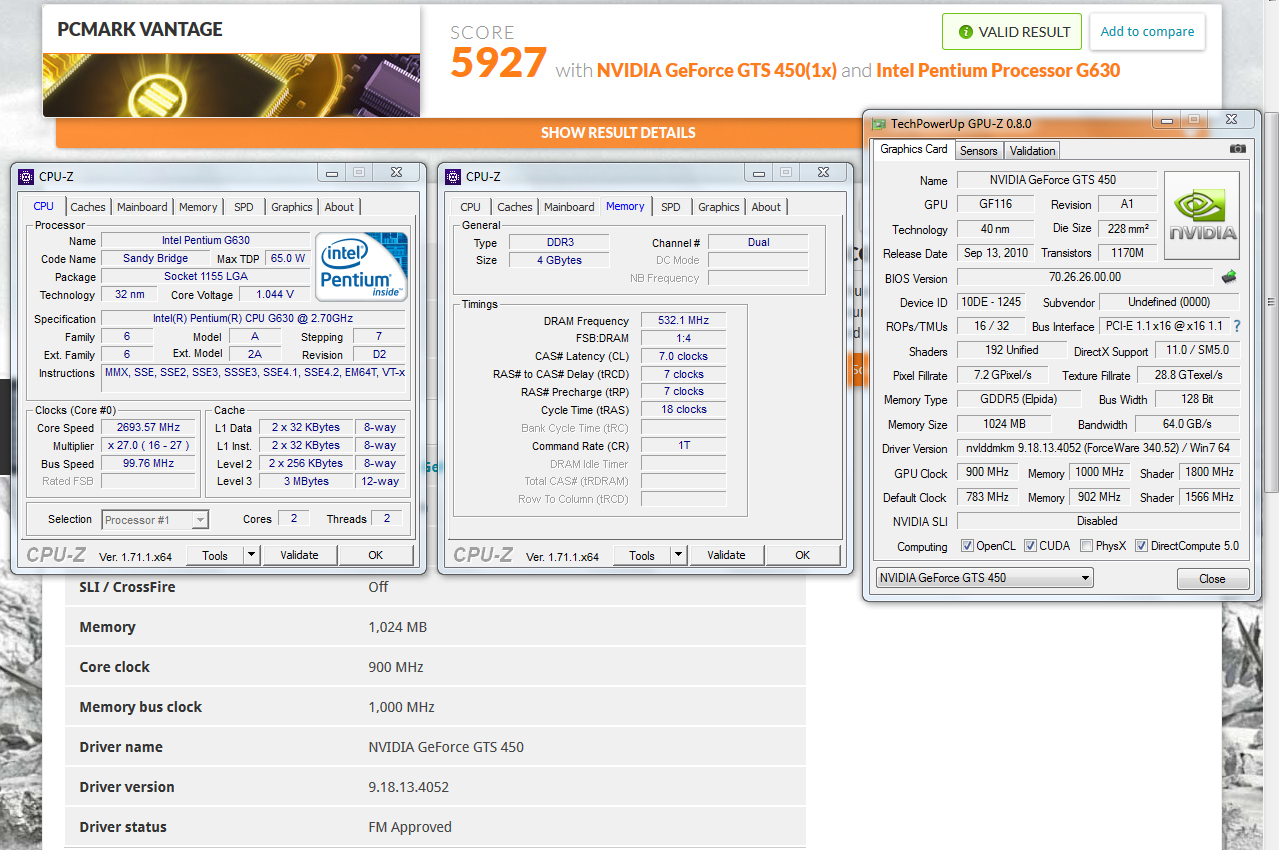Viewport: 1279px width, 850px height.
Task: Switch to Caches tab in left CPU-Z window
Action: [x=88, y=207]
